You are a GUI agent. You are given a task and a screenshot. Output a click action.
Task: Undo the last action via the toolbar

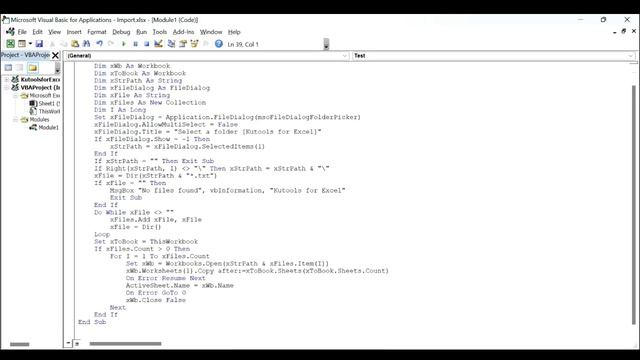(99, 44)
